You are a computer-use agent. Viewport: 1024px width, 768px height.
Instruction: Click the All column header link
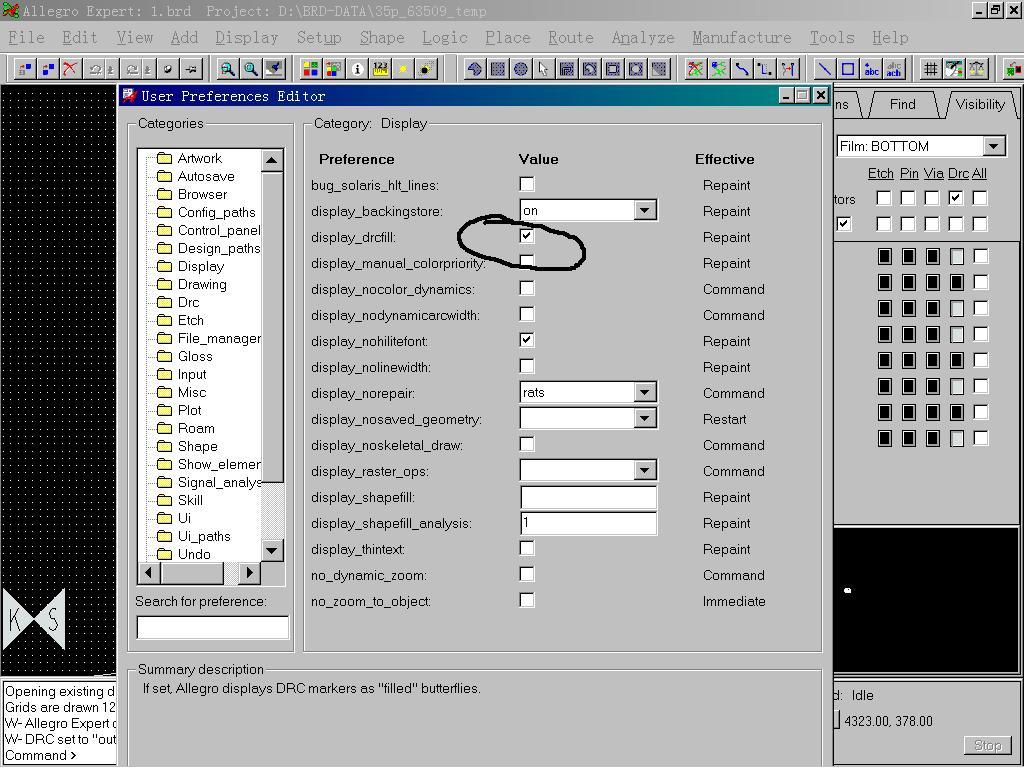(x=979, y=174)
